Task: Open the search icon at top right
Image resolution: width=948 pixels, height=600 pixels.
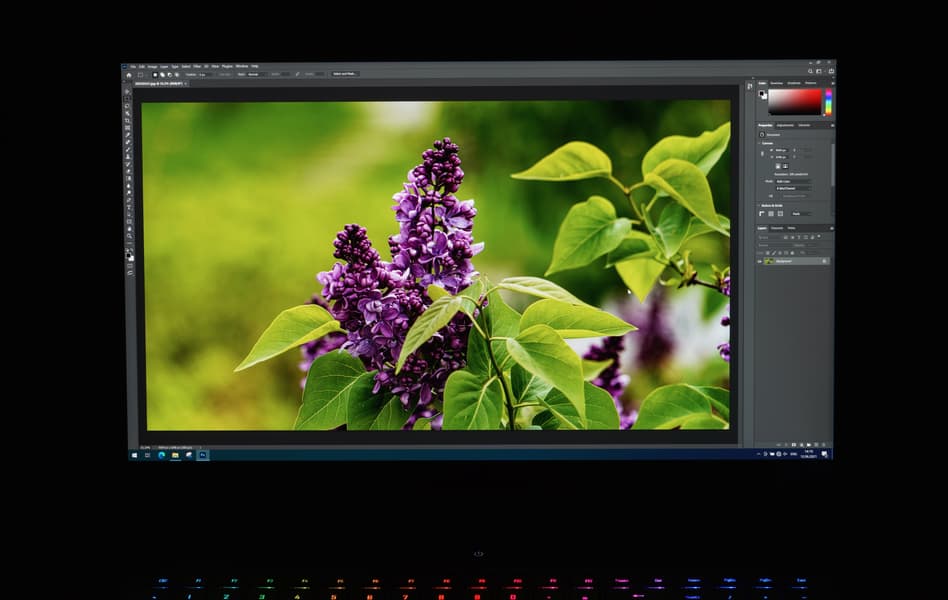Action: point(810,71)
